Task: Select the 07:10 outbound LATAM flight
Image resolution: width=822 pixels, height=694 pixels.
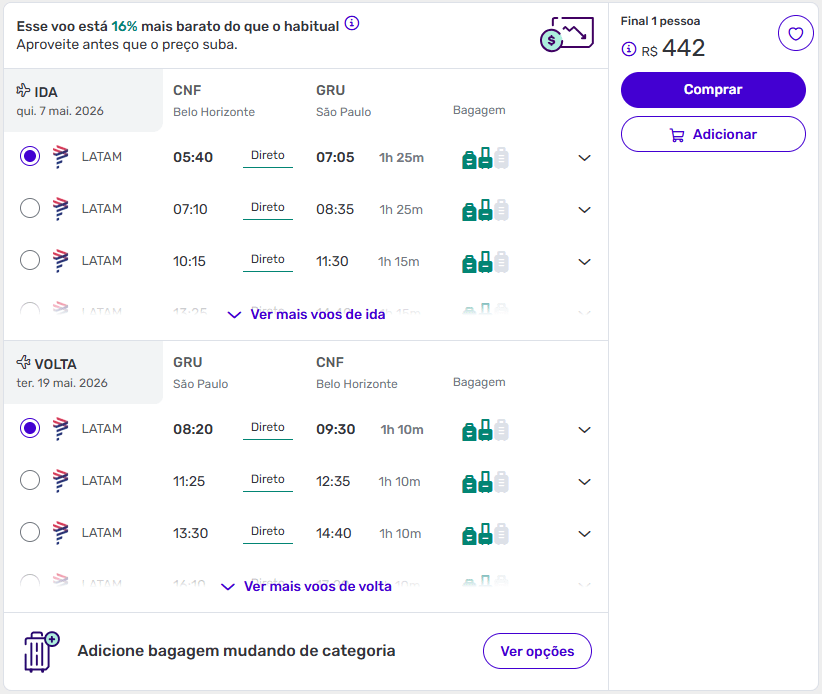Action: point(30,209)
